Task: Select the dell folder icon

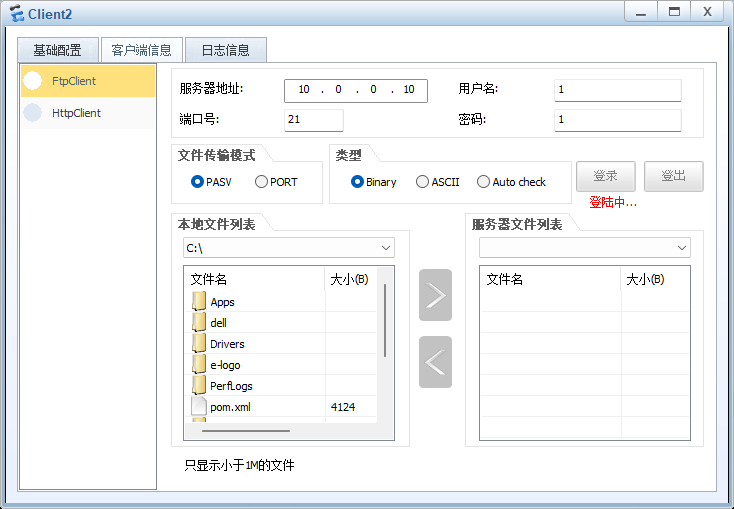Action: coord(199,323)
